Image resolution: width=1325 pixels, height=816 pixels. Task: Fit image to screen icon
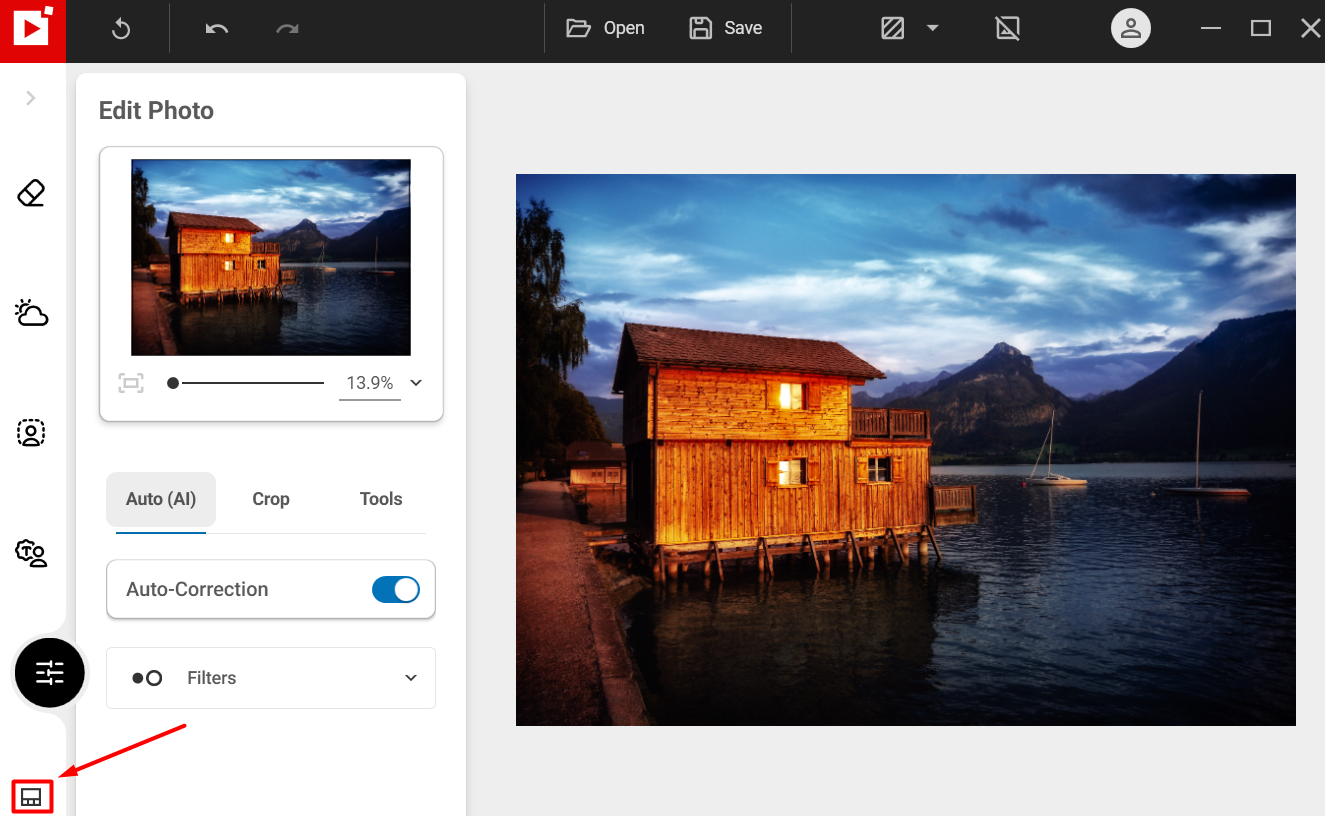(131, 383)
